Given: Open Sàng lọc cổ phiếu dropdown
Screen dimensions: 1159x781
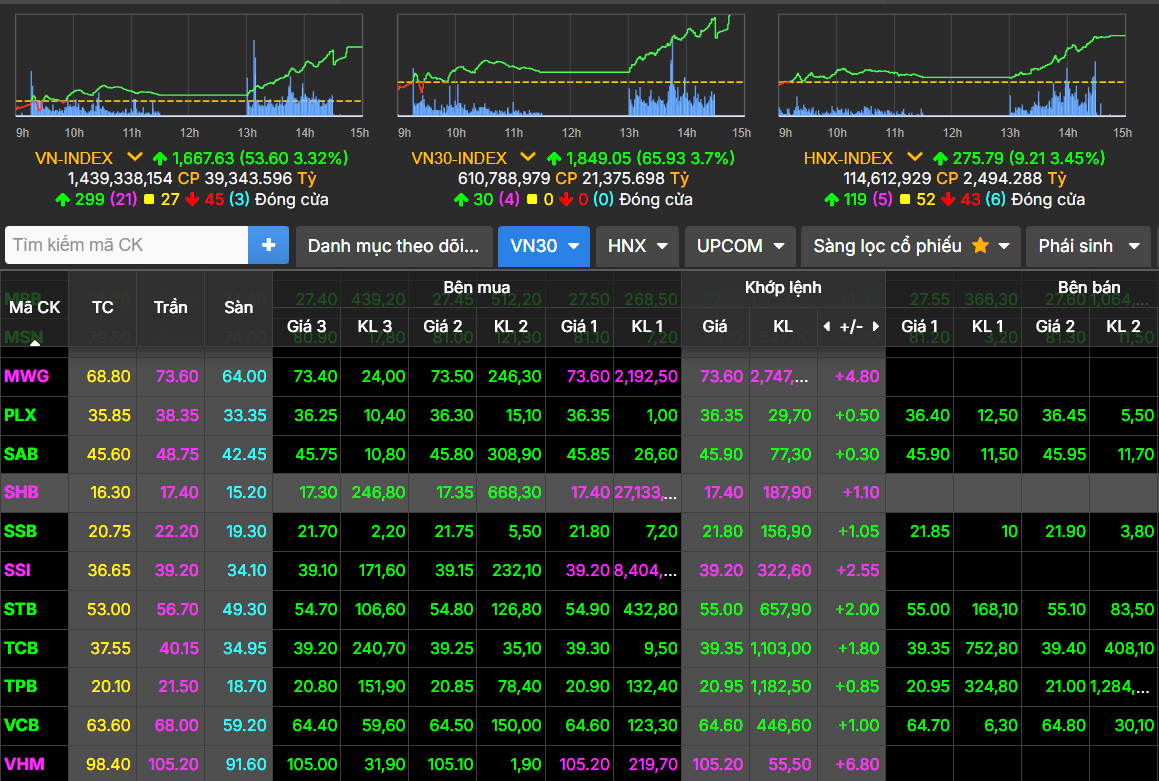Looking at the screenshot, I should coord(911,246).
